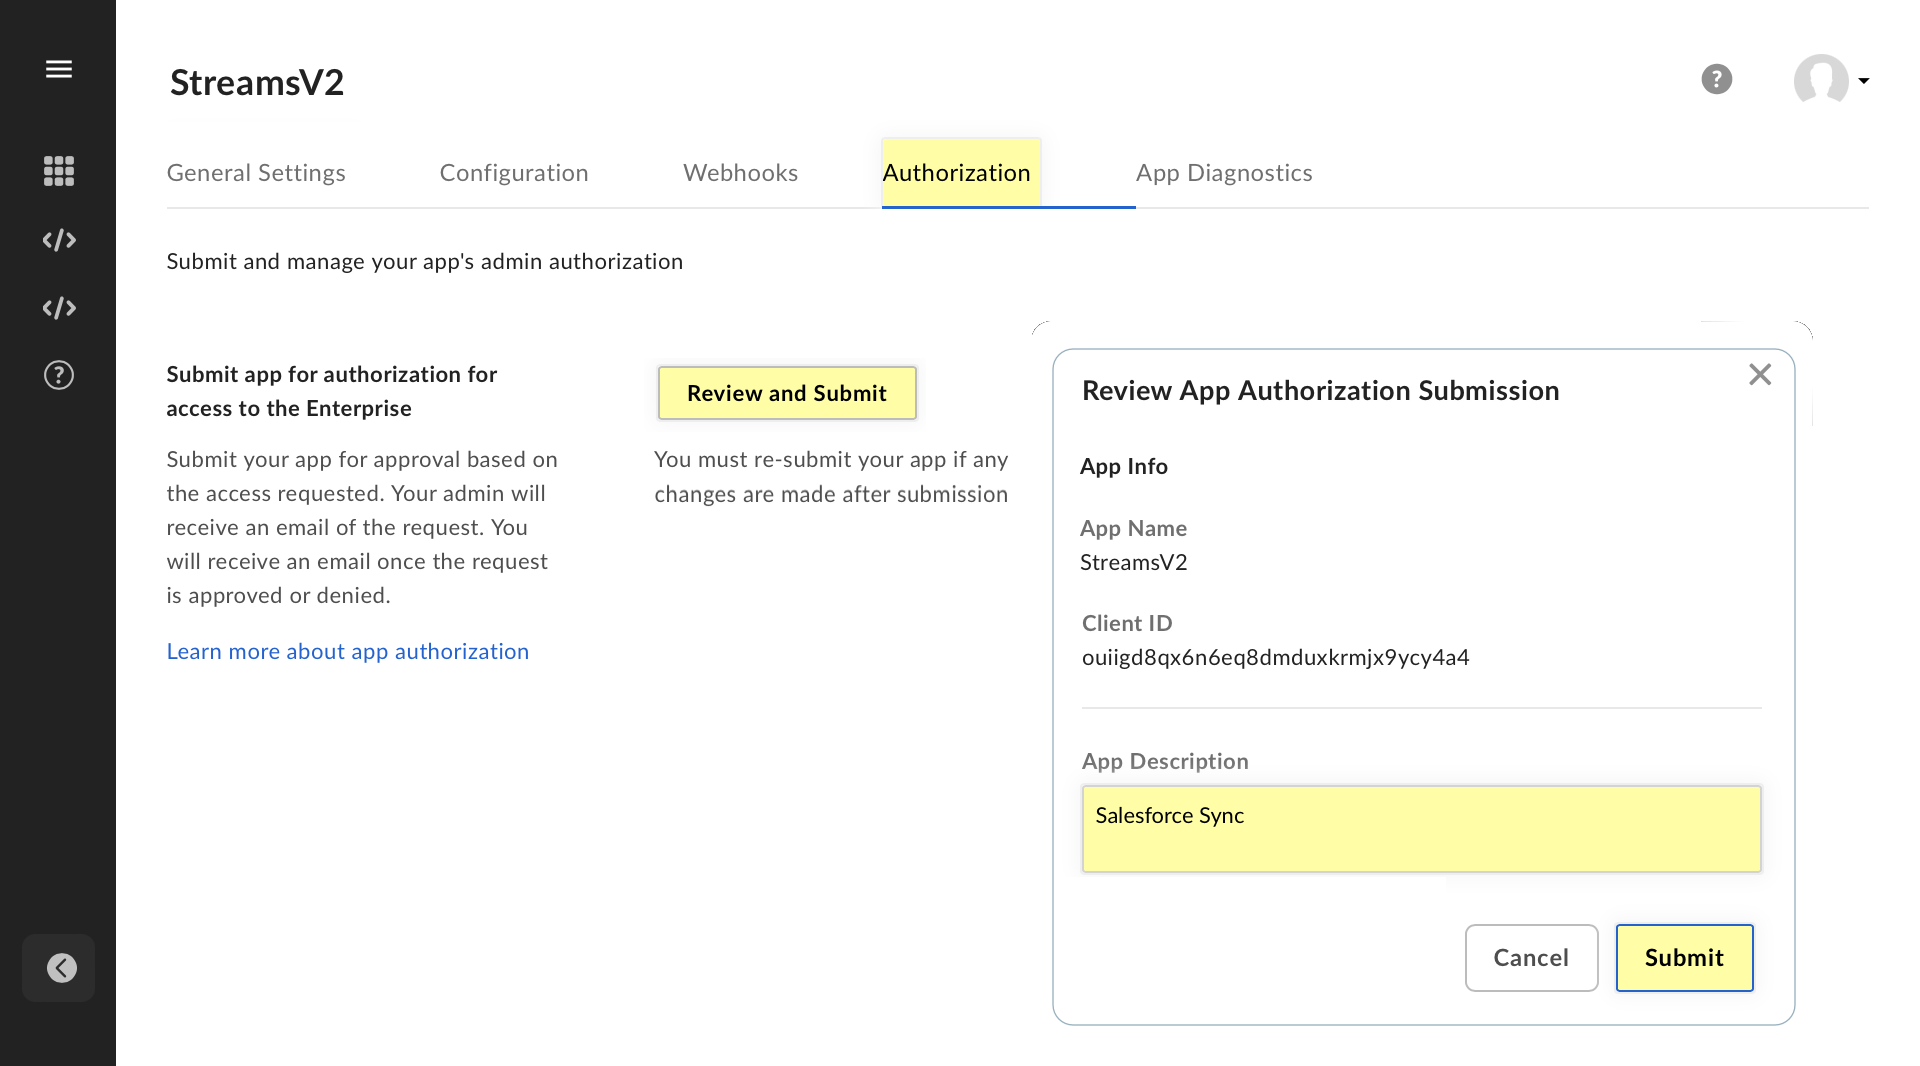
Task: Open the user avatar account menu
Action: tap(1821, 79)
